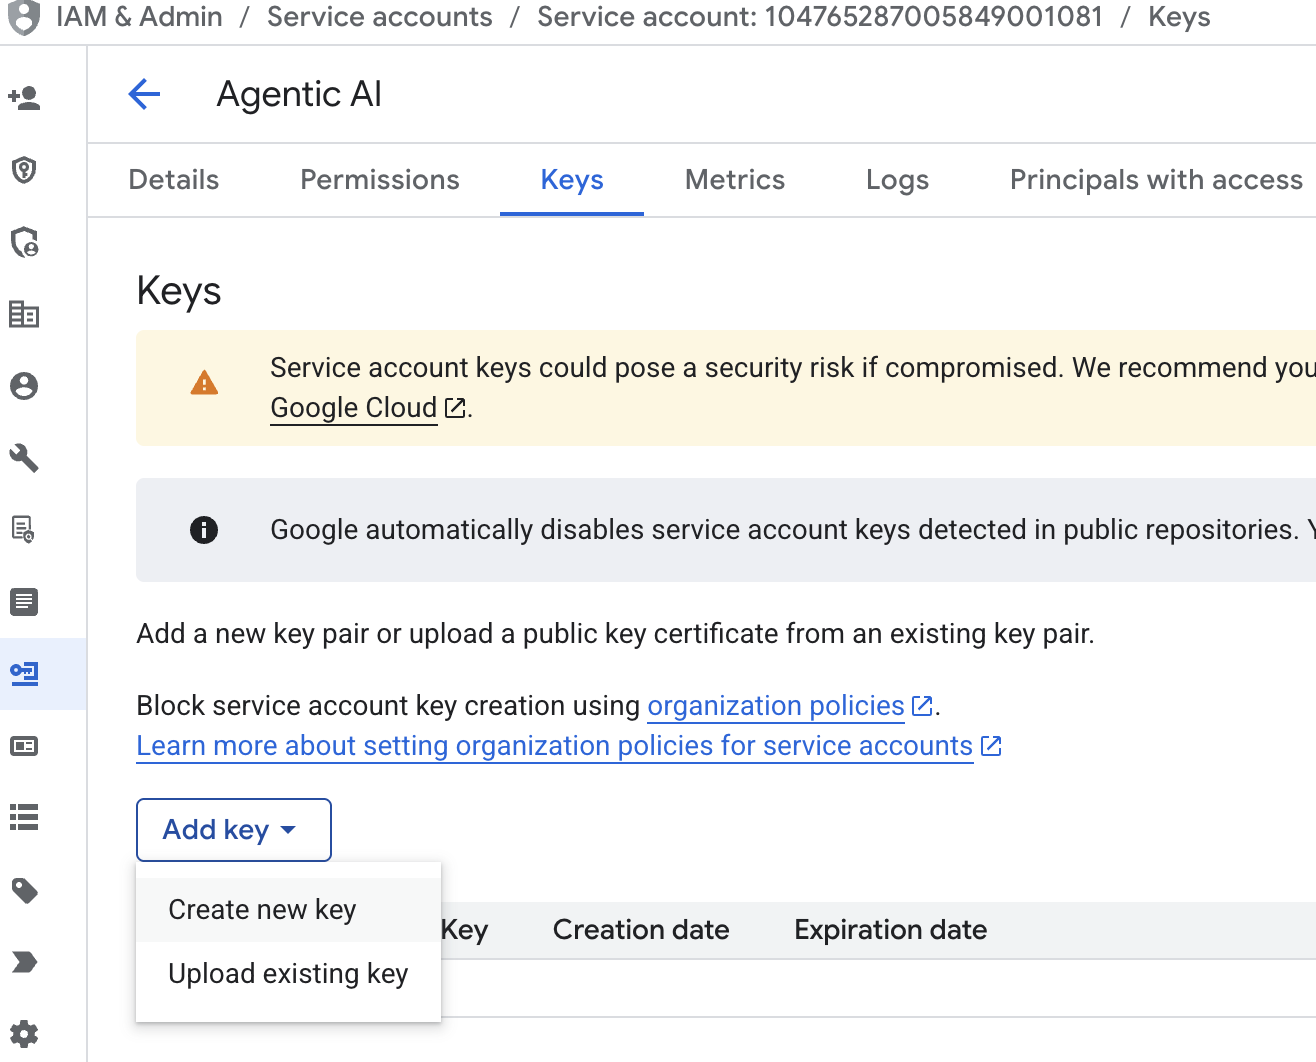Image resolution: width=1316 pixels, height=1062 pixels.
Task: Click Learn more about setting organization policies link
Action: 555,746
